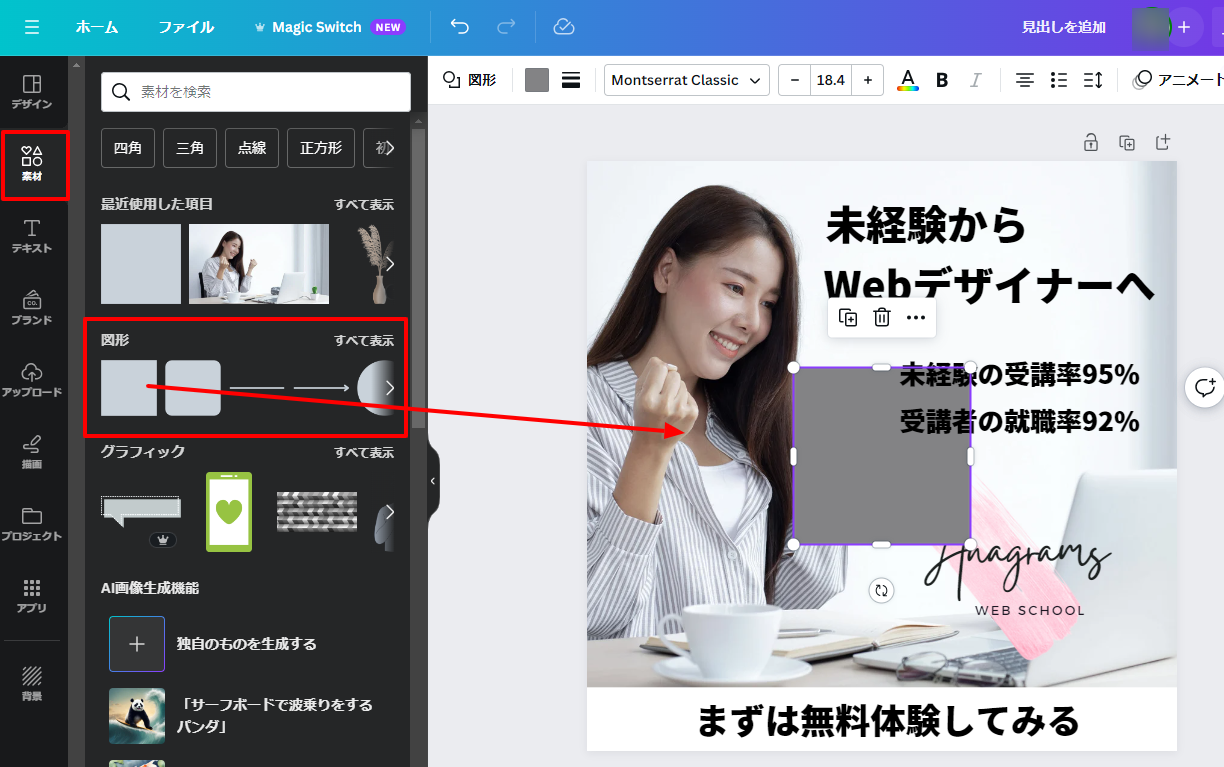Click the text alignment icon
The width and height of the screenshot is (1224, 767).
pos(1025,80)
